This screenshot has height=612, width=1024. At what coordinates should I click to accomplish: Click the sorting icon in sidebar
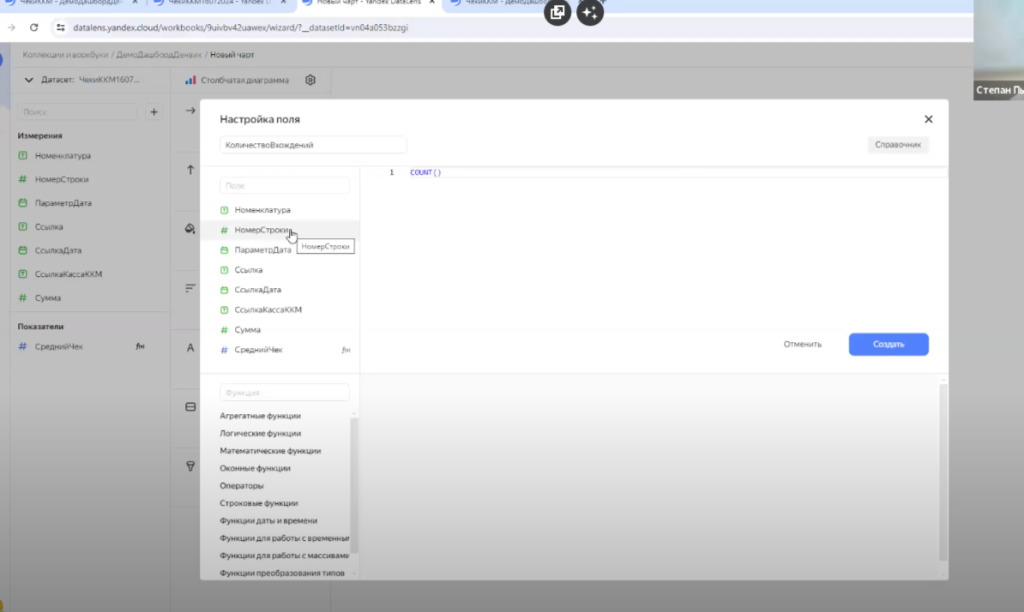point(190,288)
